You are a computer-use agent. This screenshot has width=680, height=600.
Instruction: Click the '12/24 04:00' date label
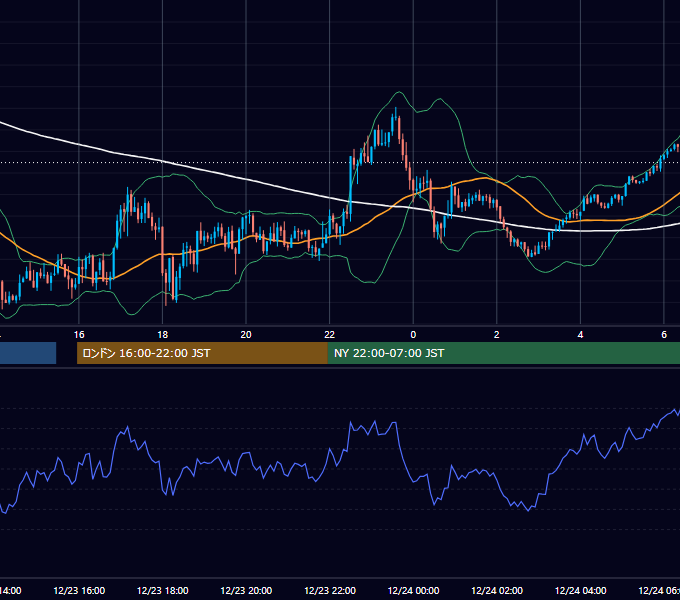click(580, 590)
